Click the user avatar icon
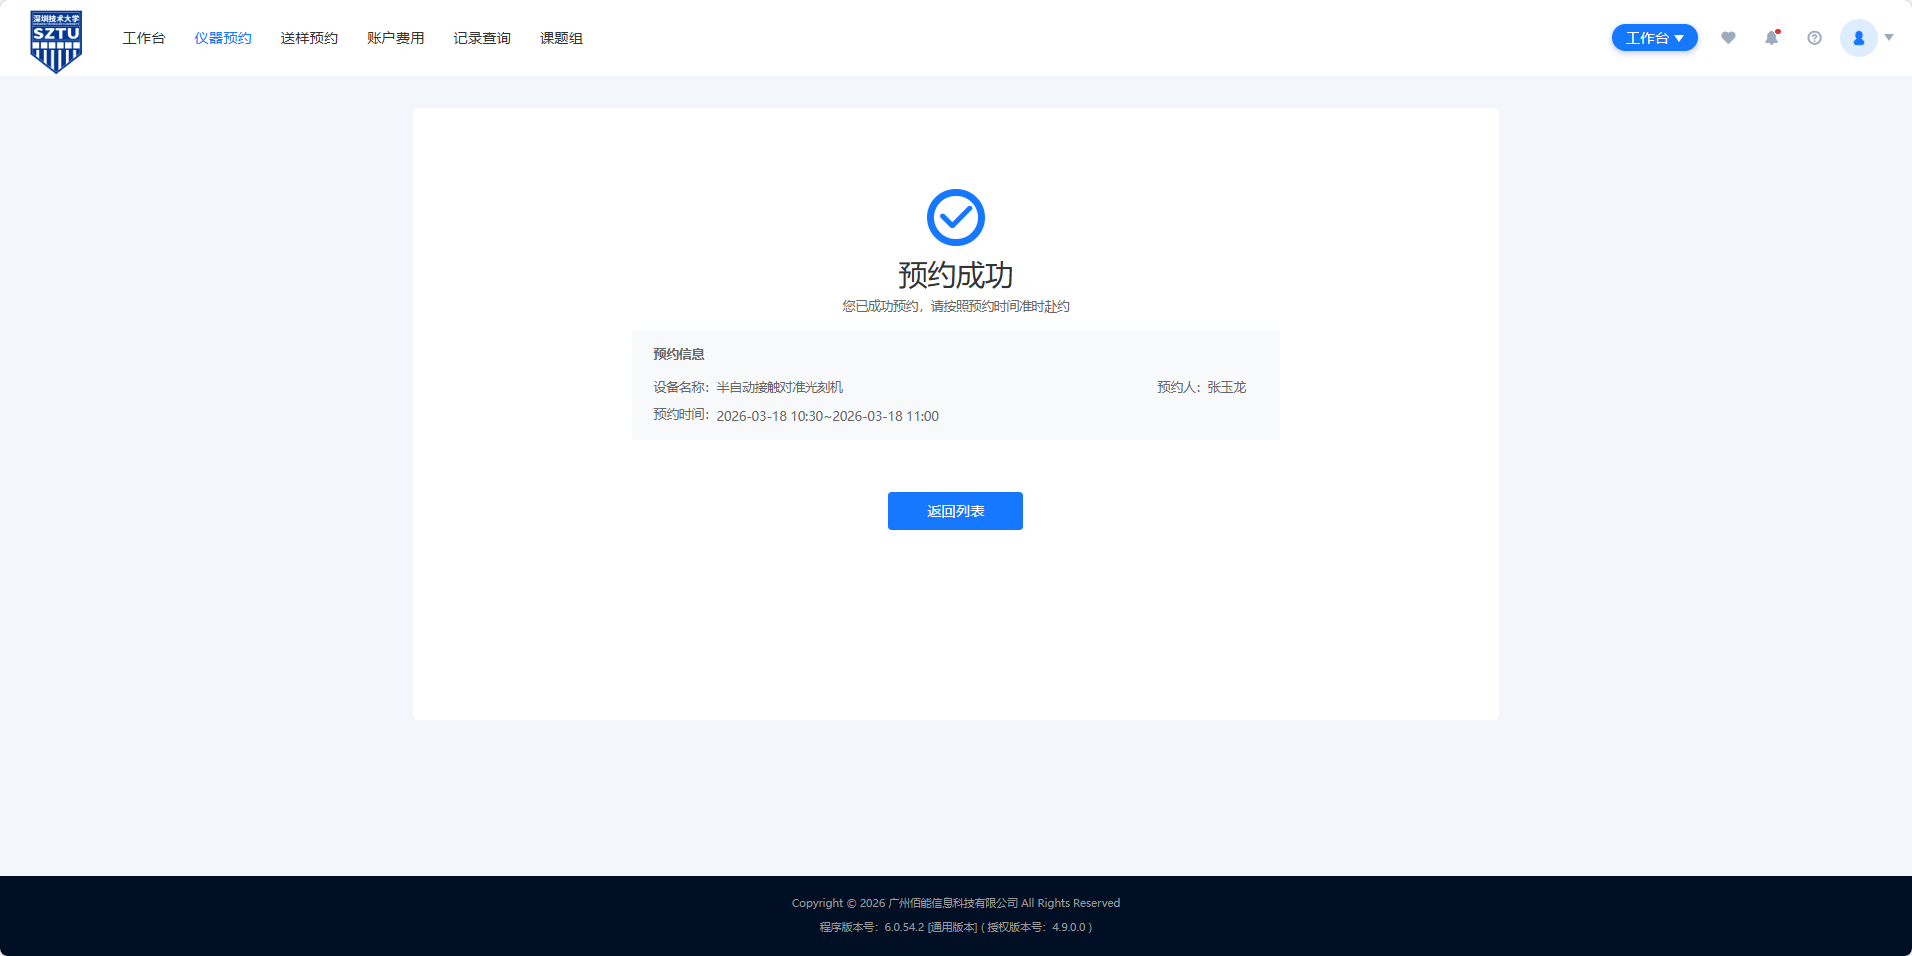 pos(1858,38)
